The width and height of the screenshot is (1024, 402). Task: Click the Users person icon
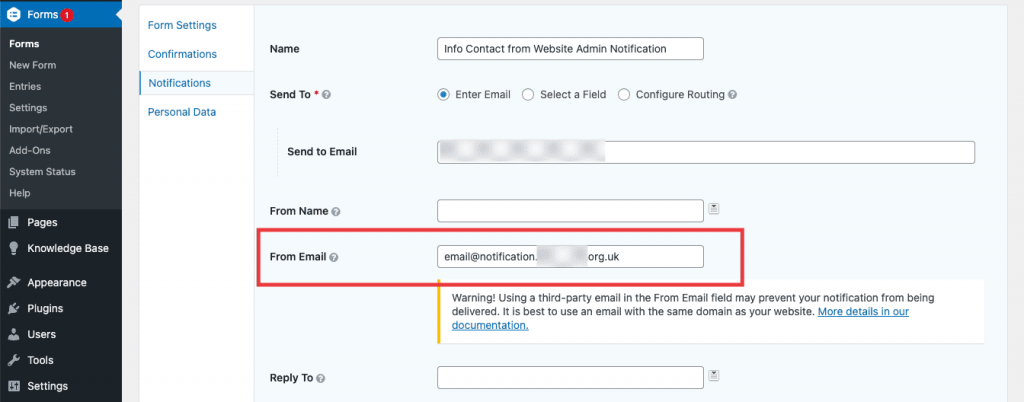13,334
